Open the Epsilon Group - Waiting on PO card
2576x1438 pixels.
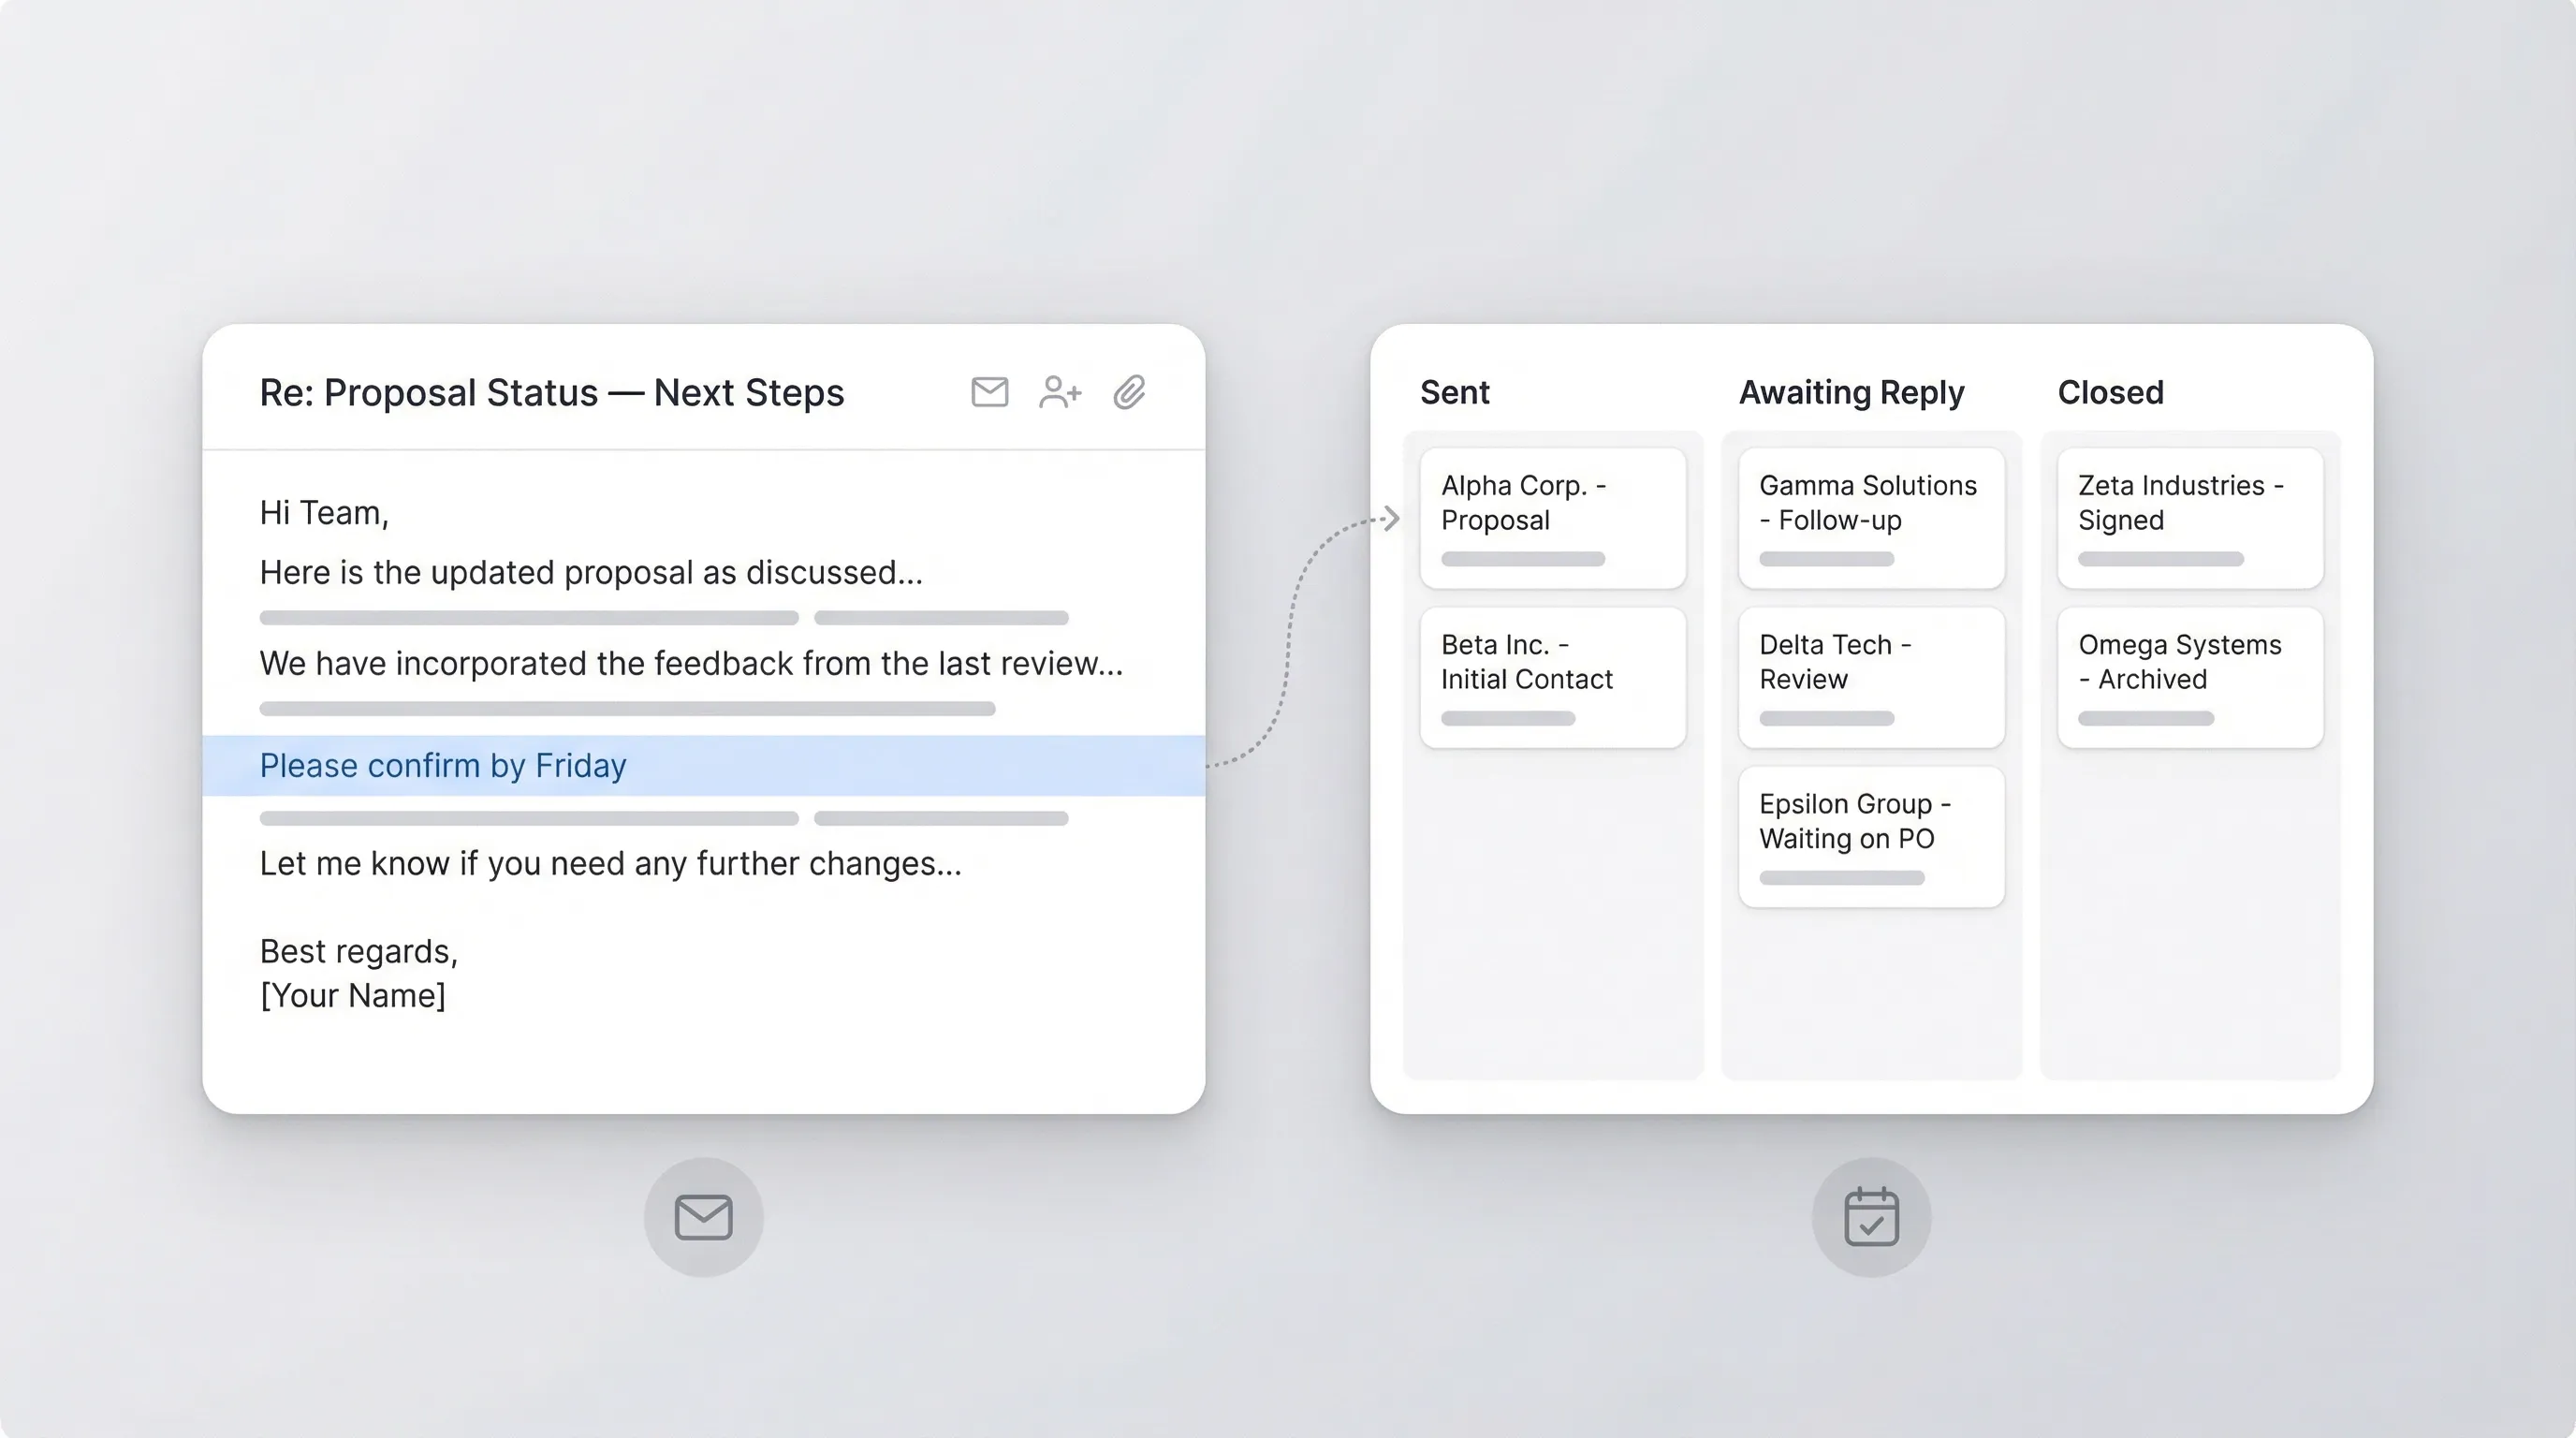click(1870, 836)
